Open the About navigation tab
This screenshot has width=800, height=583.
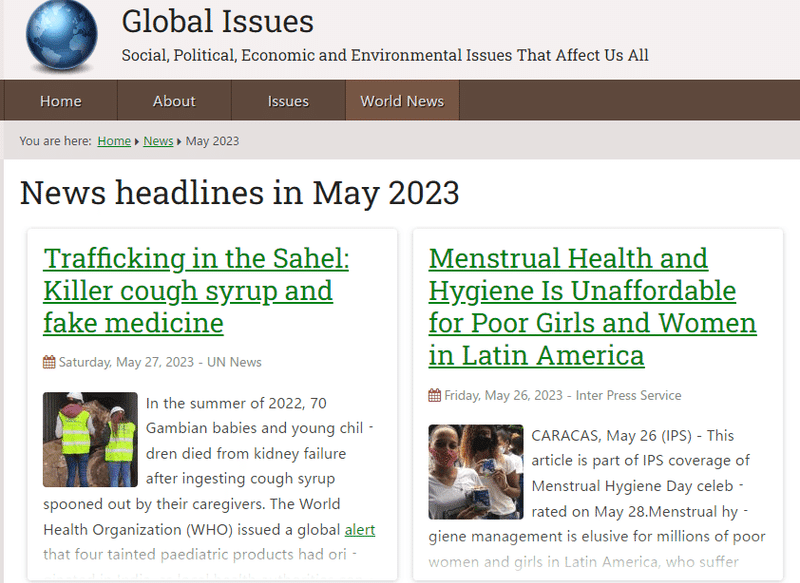coord(174,100)
